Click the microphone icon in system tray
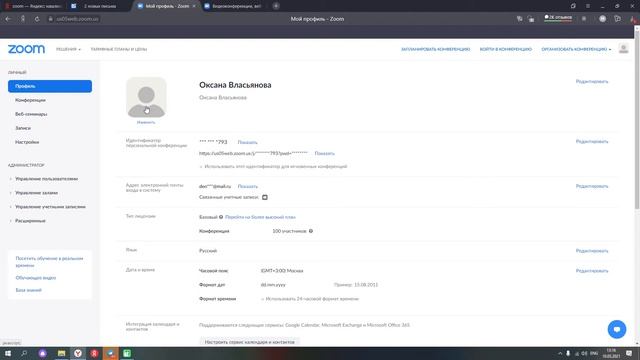640x360 pixels. pos(568,353)
